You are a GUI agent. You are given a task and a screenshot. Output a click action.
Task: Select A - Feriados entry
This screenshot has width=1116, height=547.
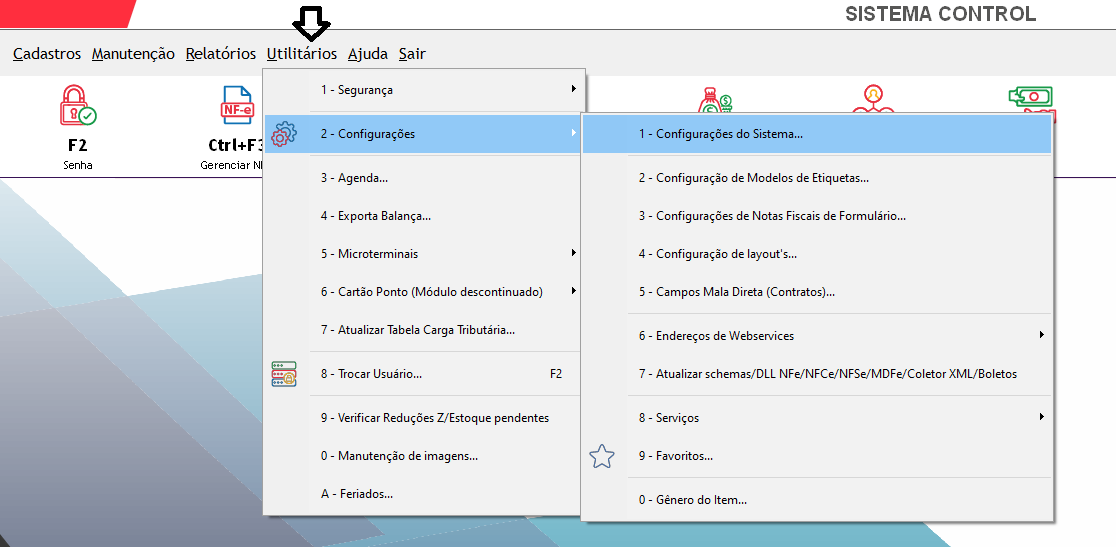click(425, 494)
